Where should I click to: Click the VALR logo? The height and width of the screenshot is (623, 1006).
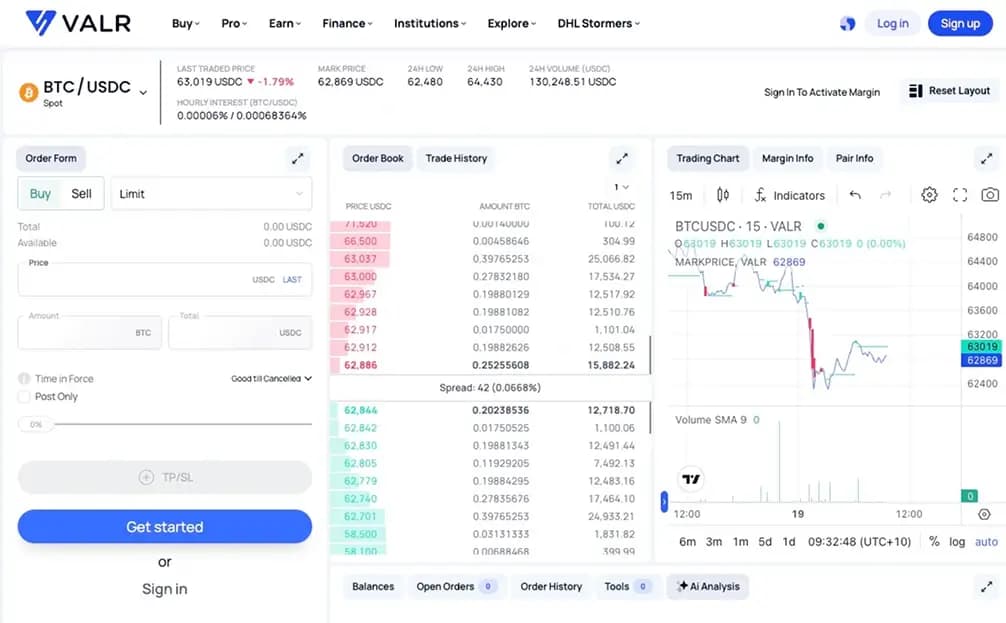click(x=78, y=23)
